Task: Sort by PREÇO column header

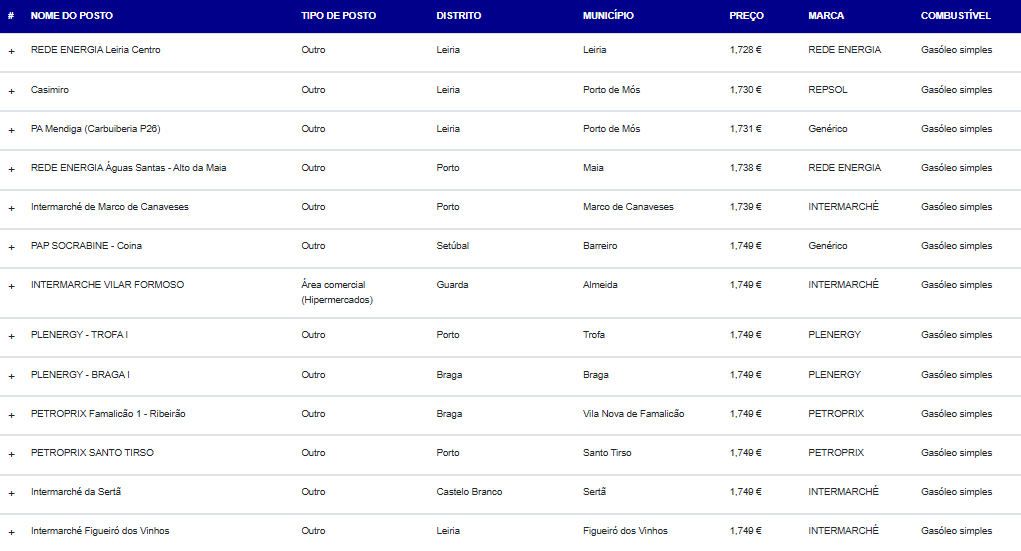Action: [x=746, y=16]
